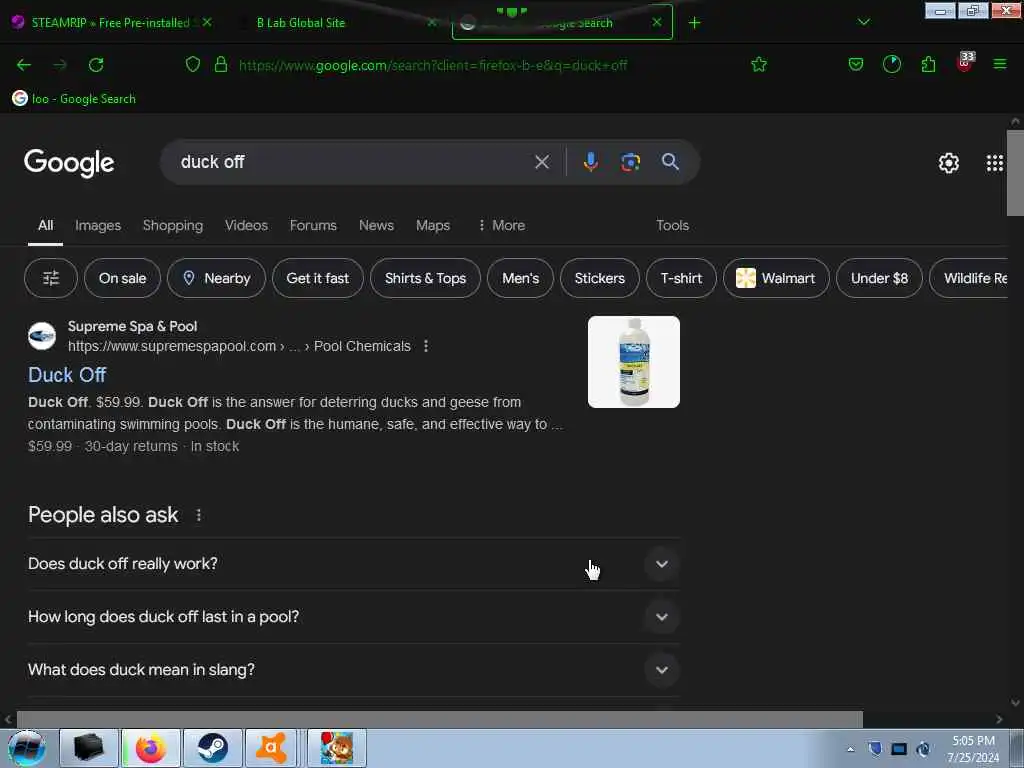1024x768 pixels.
Task: Open new tab with plus icon
Action: tap(694, 23)
